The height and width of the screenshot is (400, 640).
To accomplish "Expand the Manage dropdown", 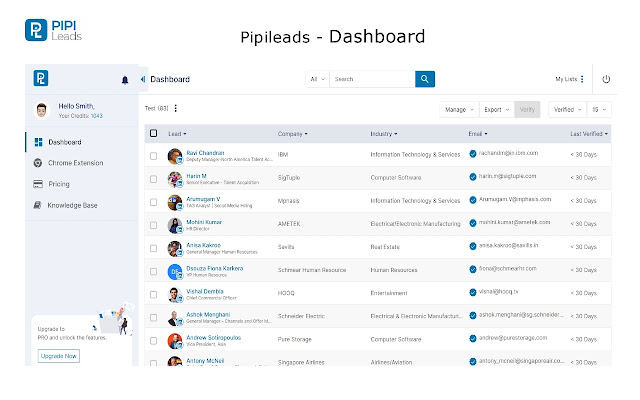I will [x=457, y=109].
